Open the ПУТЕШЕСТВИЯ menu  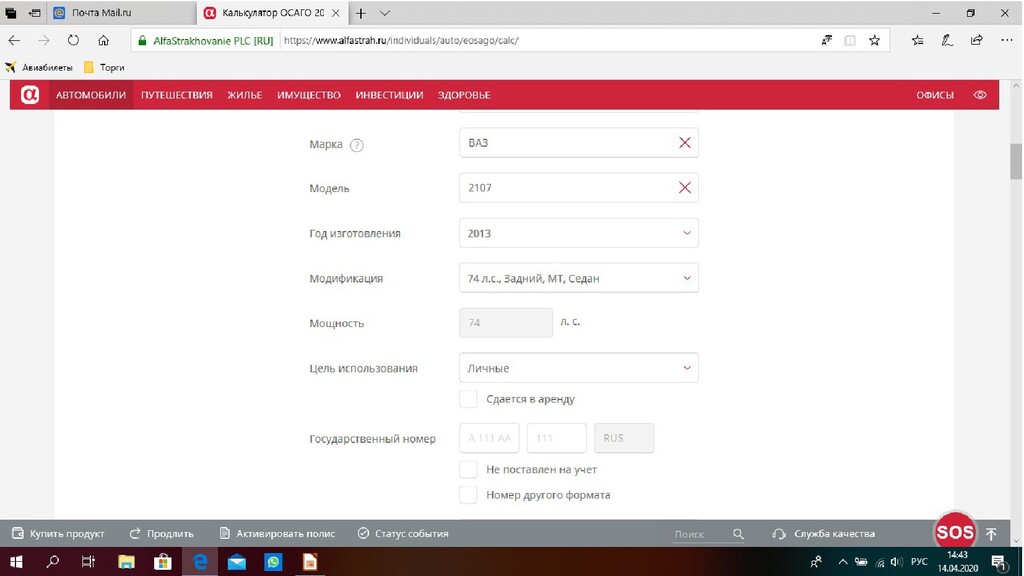tap(177, 95)
